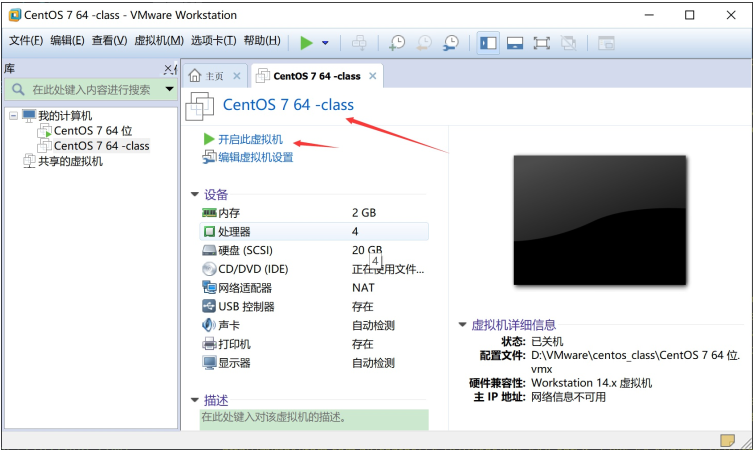The image size is (754, 451).
Task: Click the green Power On toolbar button
Action: point(306,43)
